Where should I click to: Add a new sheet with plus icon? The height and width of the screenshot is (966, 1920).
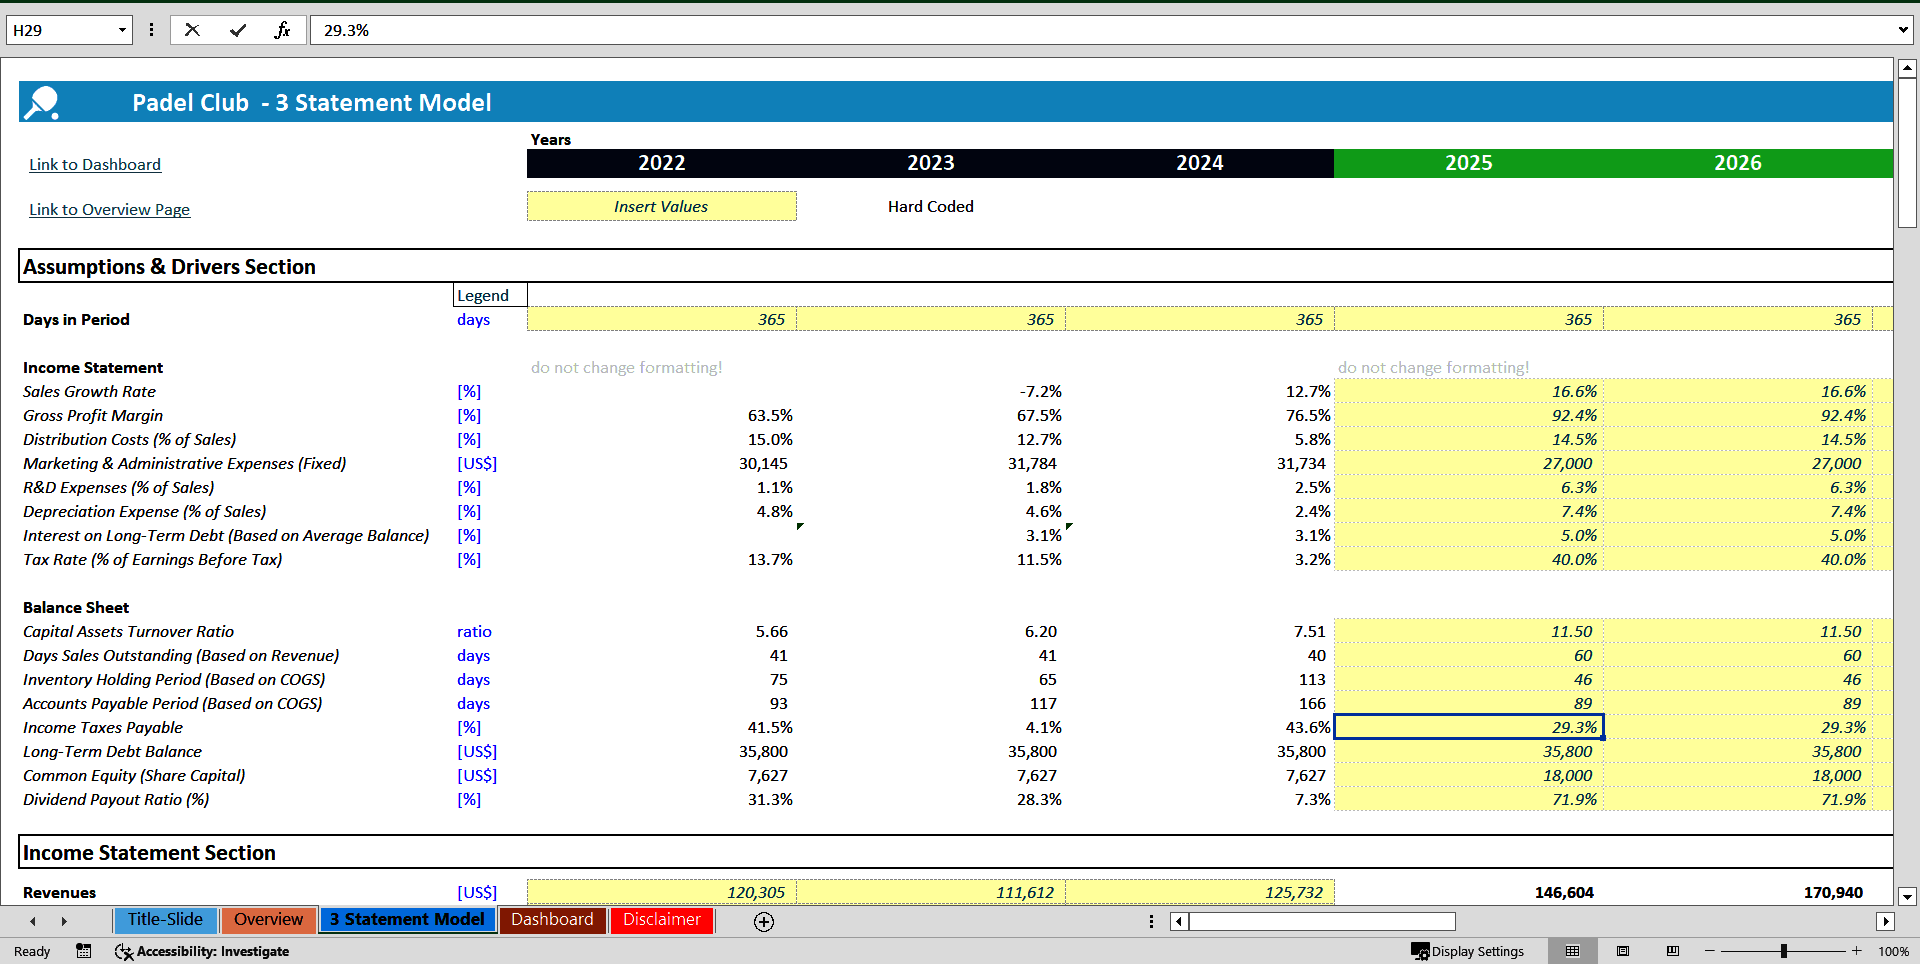tap(764, 921)
